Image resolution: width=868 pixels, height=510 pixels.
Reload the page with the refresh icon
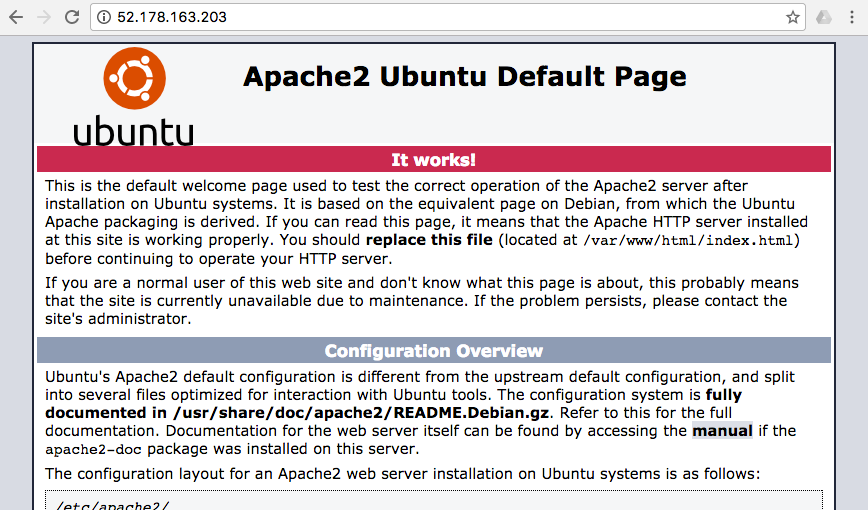click(x=72, y=17)
